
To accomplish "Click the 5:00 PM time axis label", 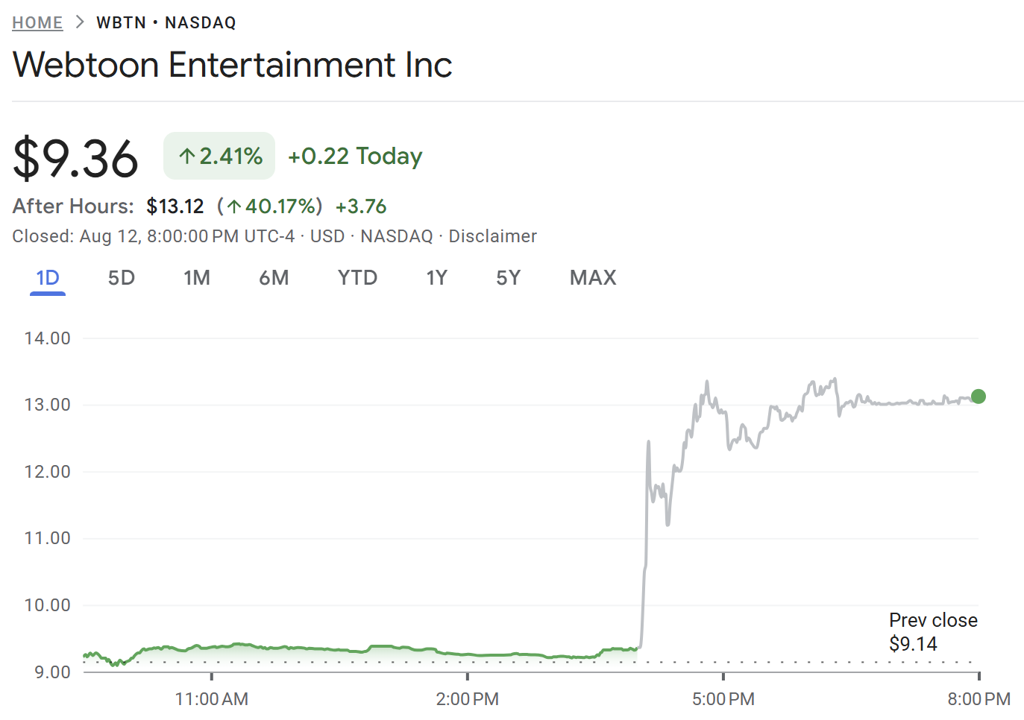I will 722,695.
